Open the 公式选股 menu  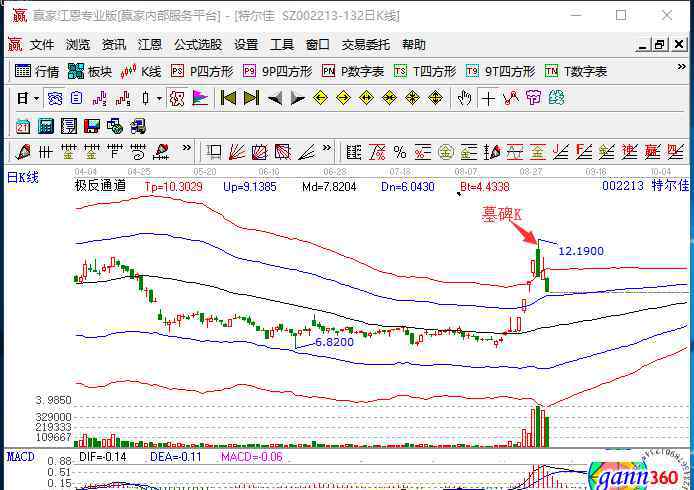pyautogui.click(x=198, y=45)
